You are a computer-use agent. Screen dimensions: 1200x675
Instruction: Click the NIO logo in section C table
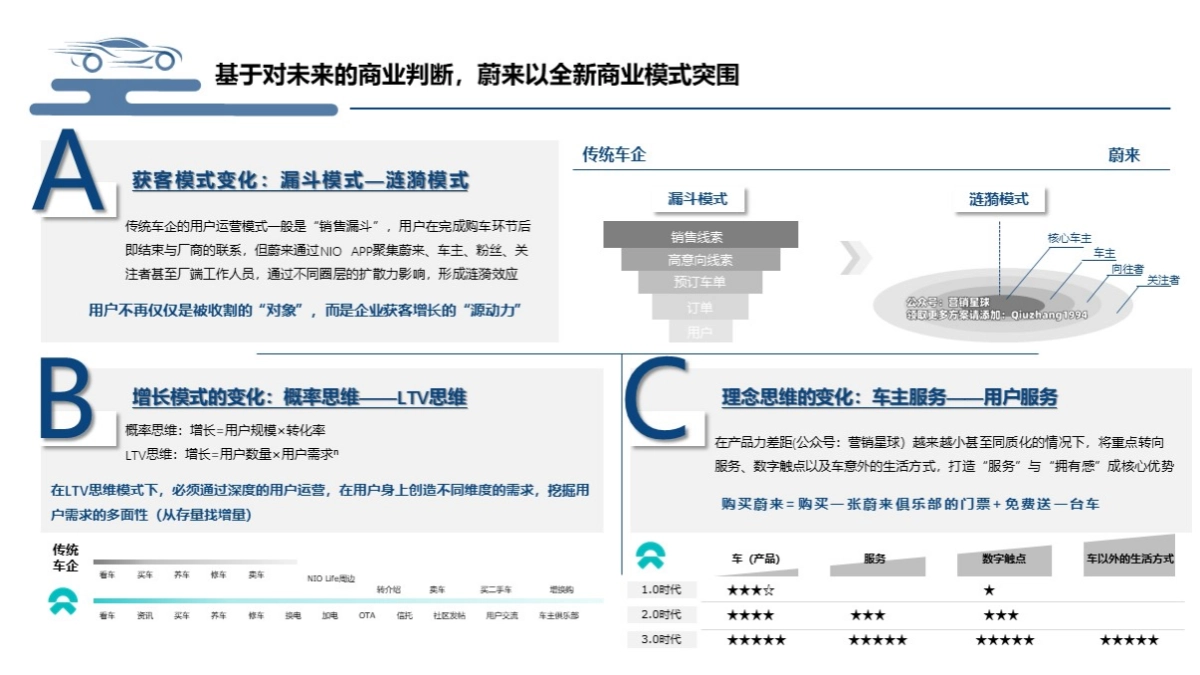coord(652,556)
